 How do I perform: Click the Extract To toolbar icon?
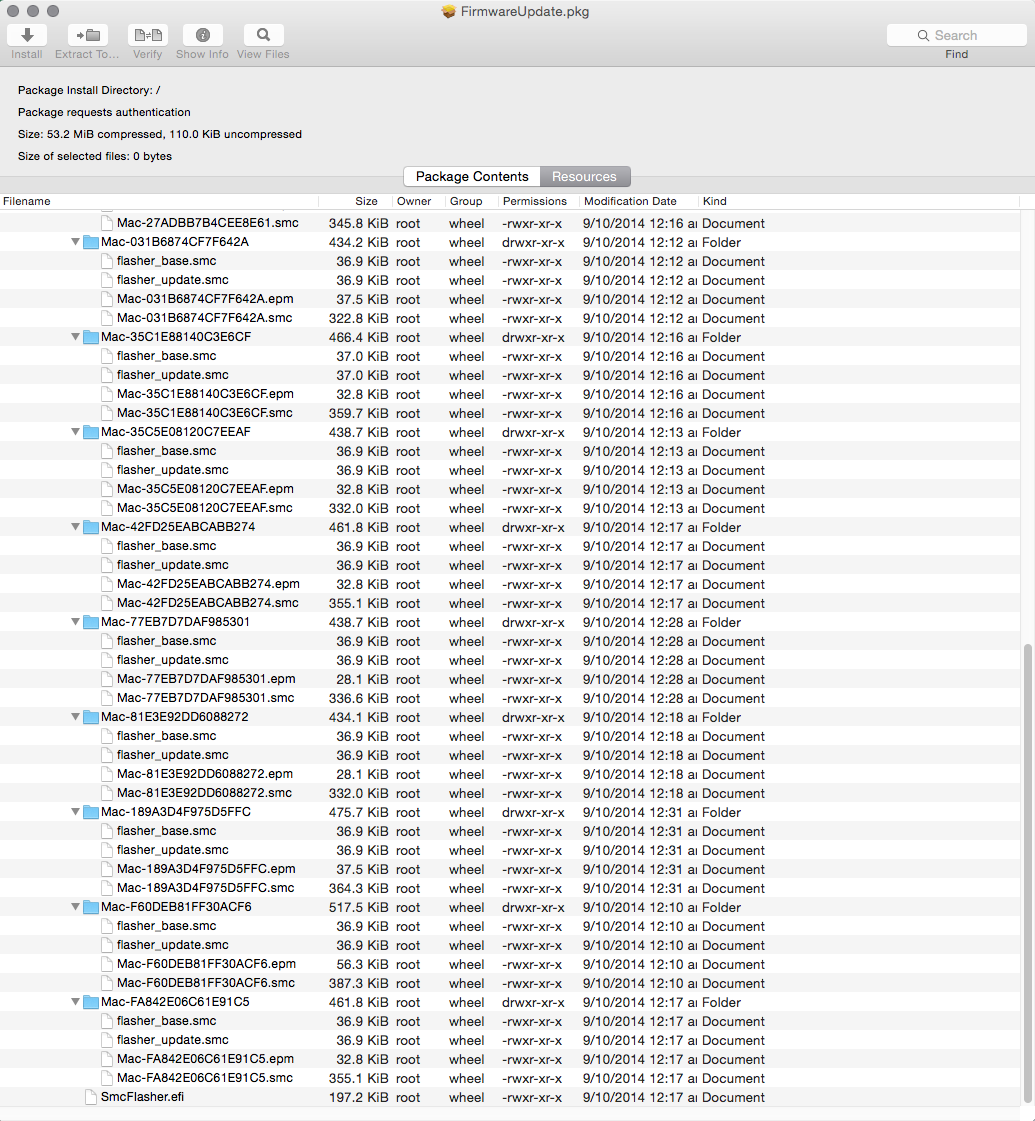[87, 34]
